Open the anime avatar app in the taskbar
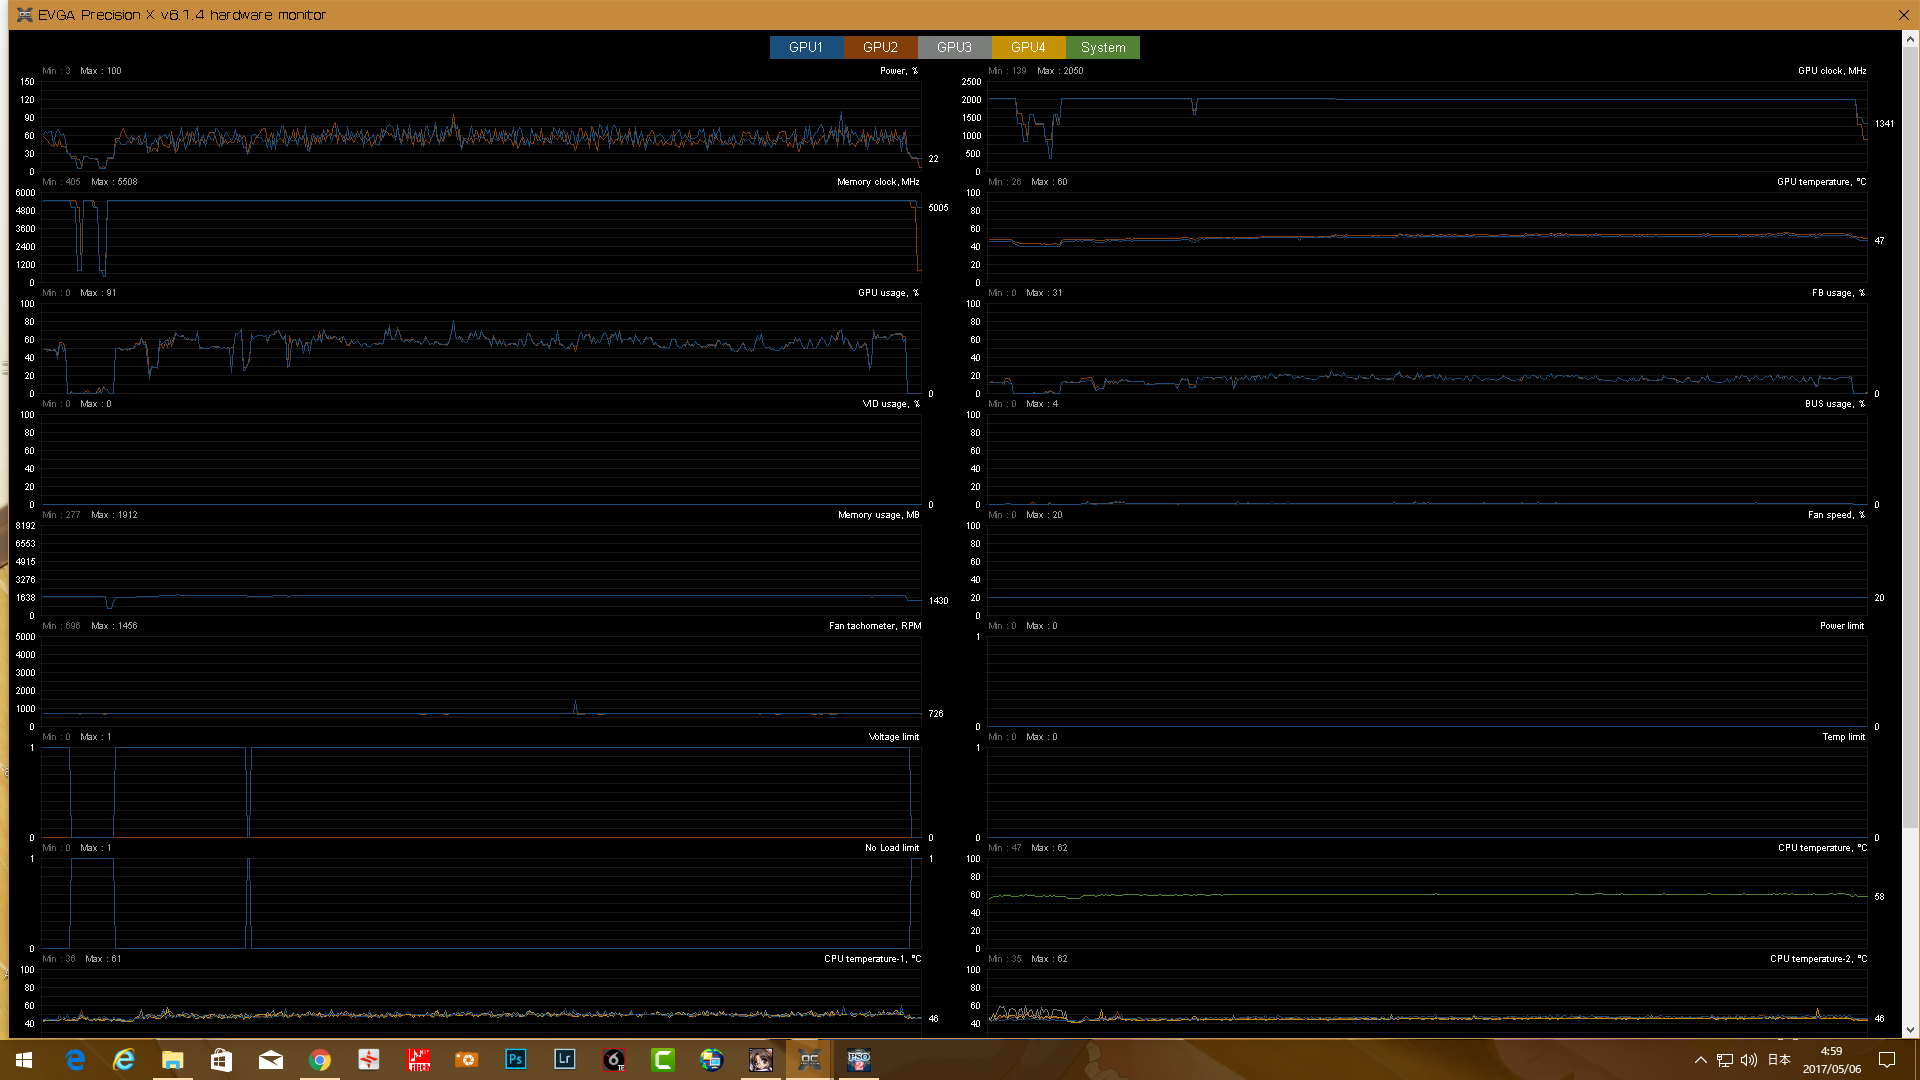Image resolution: width=1920 pixels, height=1080 pixels. coord(760,1060)
